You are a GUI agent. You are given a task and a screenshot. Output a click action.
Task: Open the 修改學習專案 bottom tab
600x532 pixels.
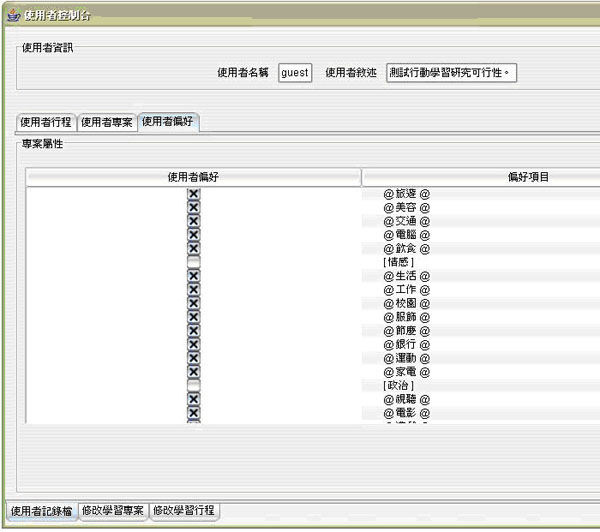tap(113, 511)
